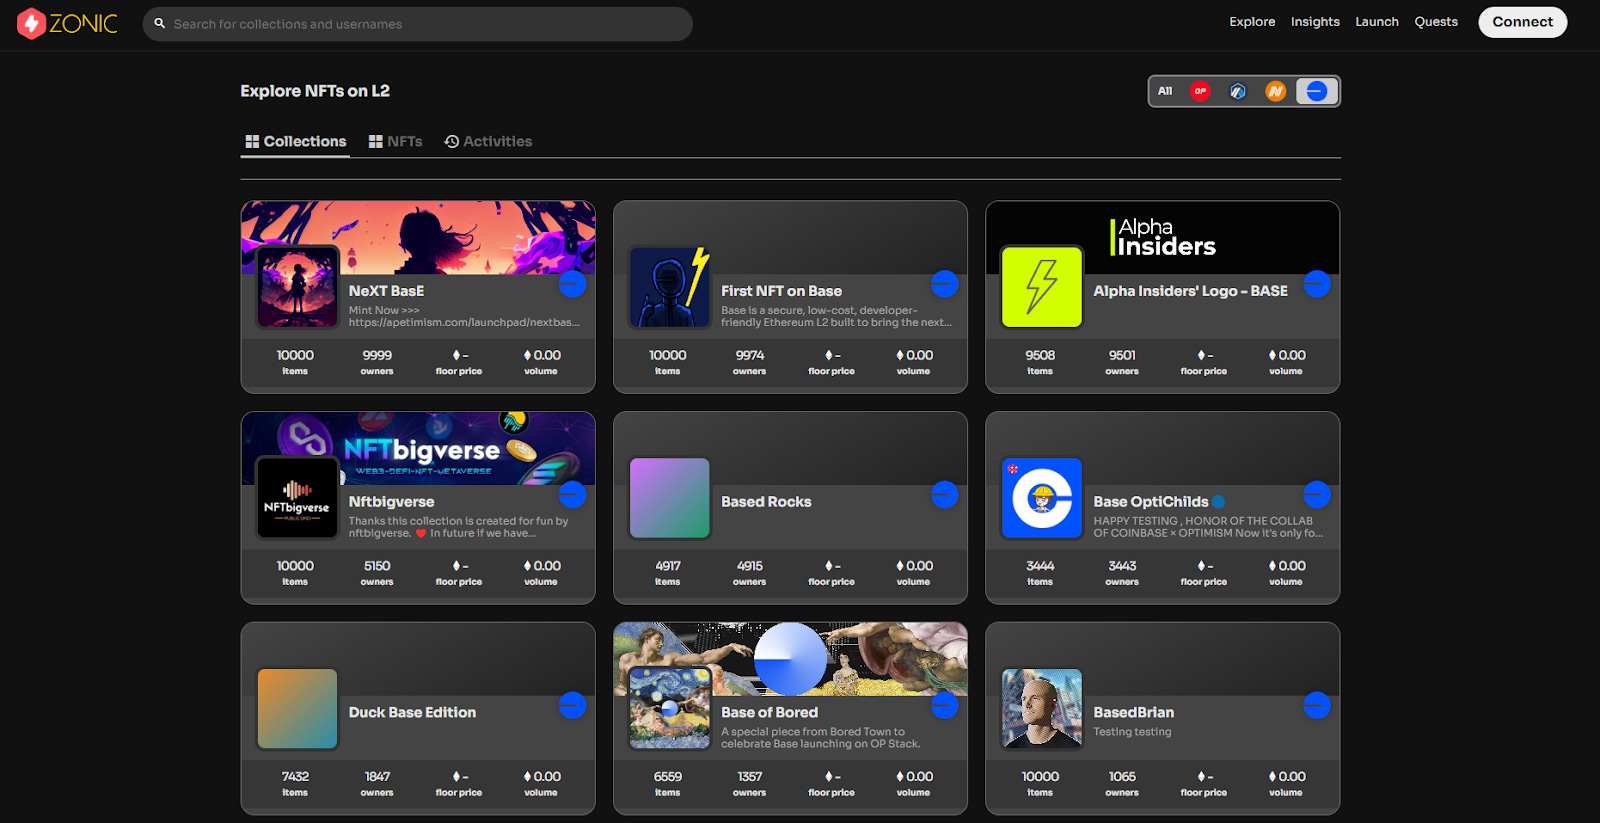This screenshot has height=823, width=1600.
Task: Select the orange Nova chain filter icon
Action: pyautogui.click(x=1275, y=91)
